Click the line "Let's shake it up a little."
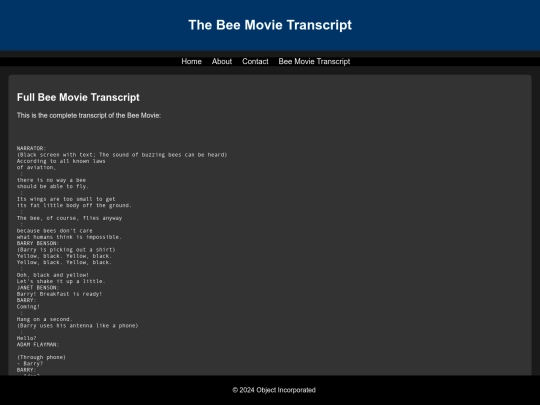The height and width of the screenshot is (405, 540). pyautogui.click(x=61, y=281)
